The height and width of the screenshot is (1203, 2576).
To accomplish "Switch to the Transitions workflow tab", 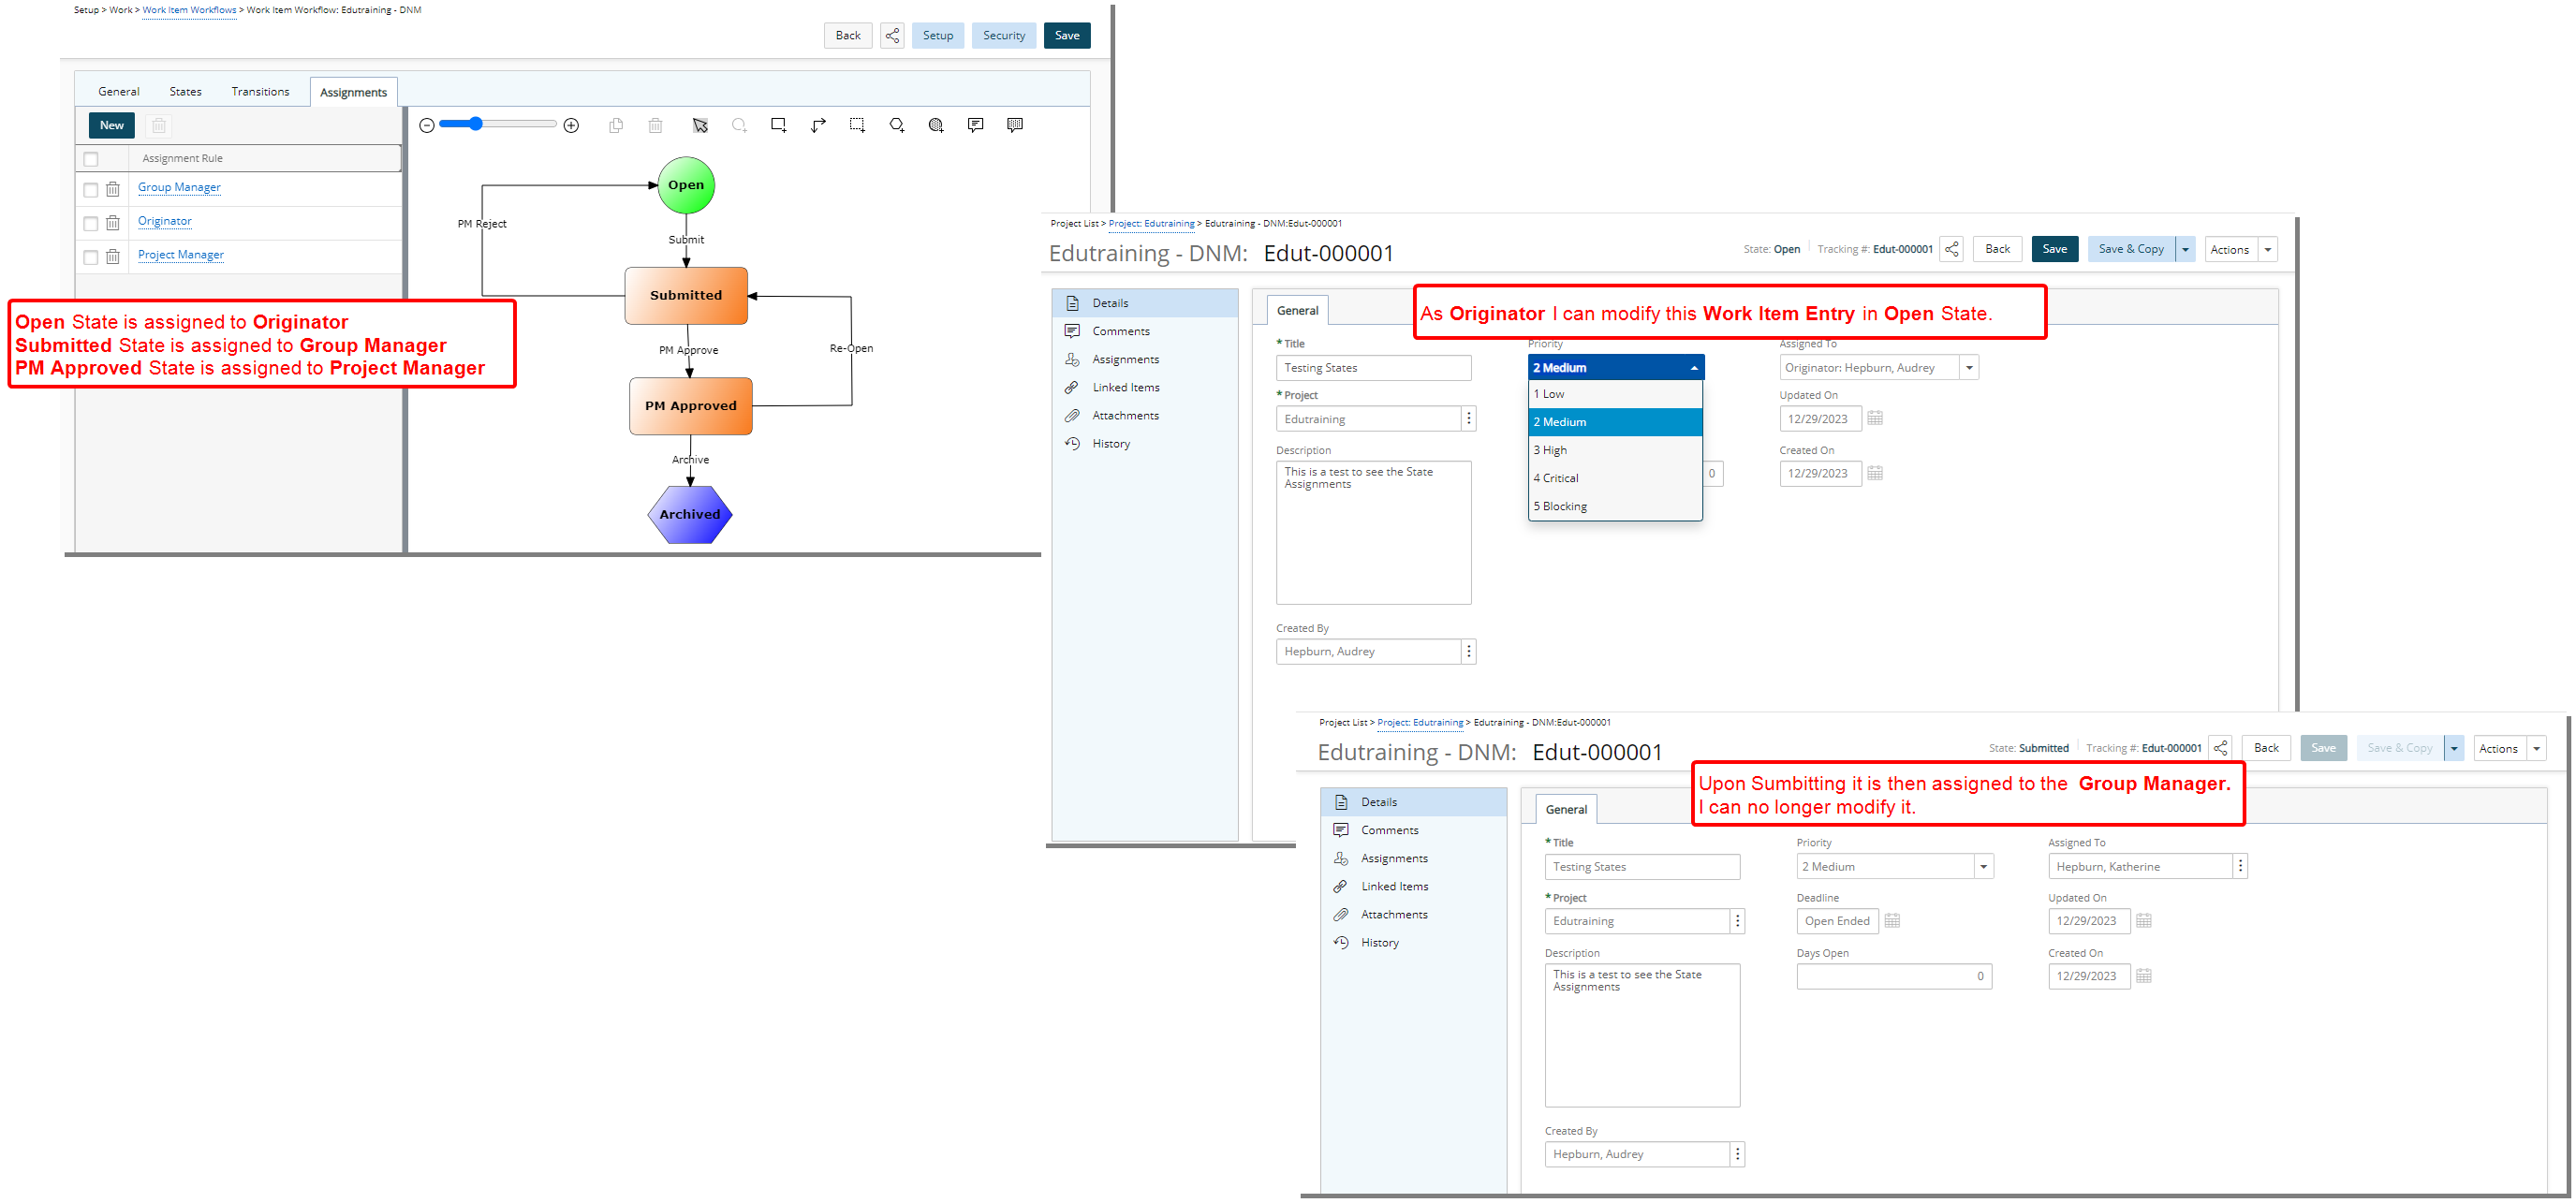I will coord(260,92).
